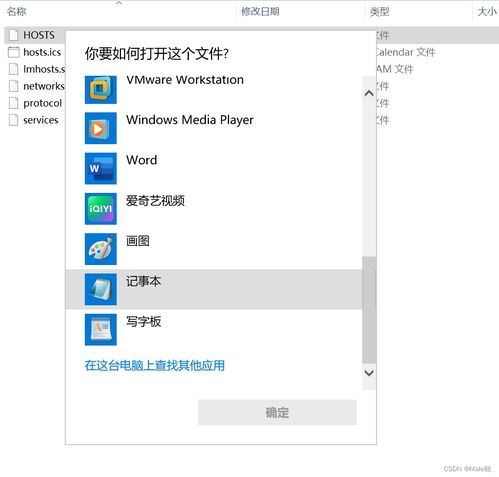
Task: Click the hosts.ics calendar file icon
Action: coord(13,52)
